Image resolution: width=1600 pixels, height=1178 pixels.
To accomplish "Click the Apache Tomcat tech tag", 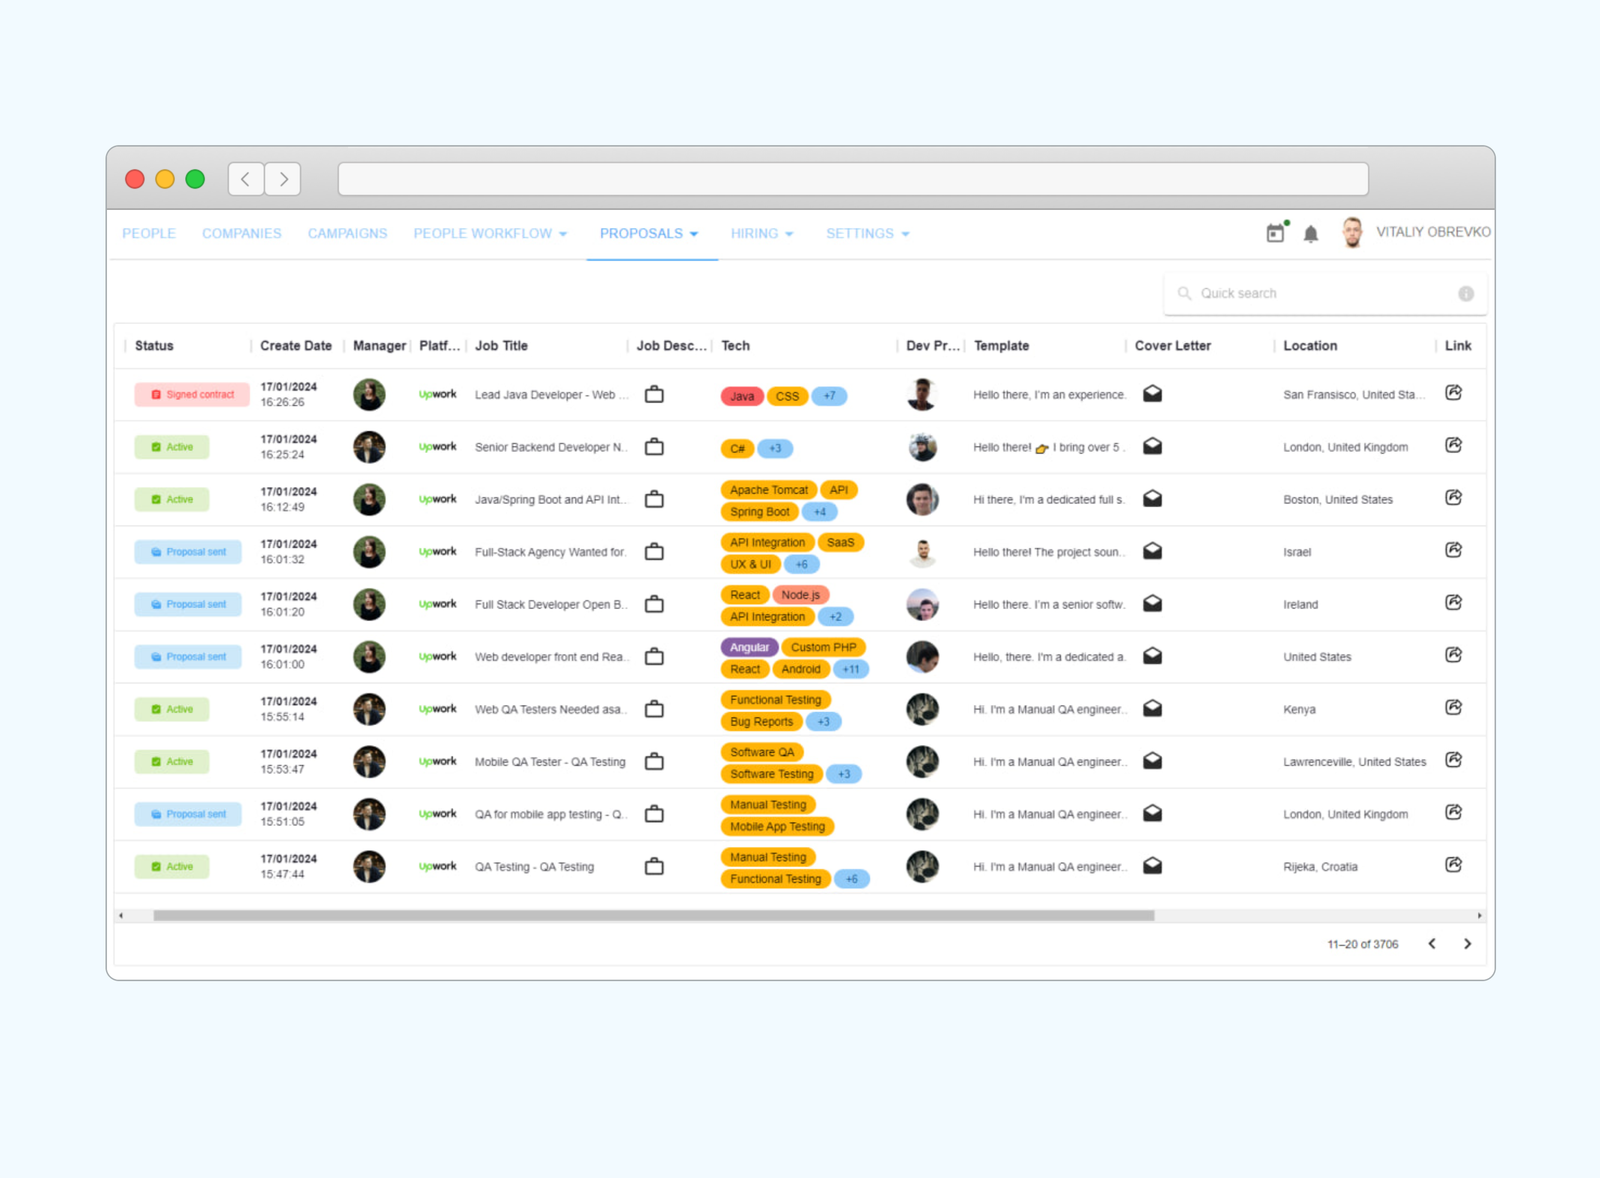I will 768,490.
